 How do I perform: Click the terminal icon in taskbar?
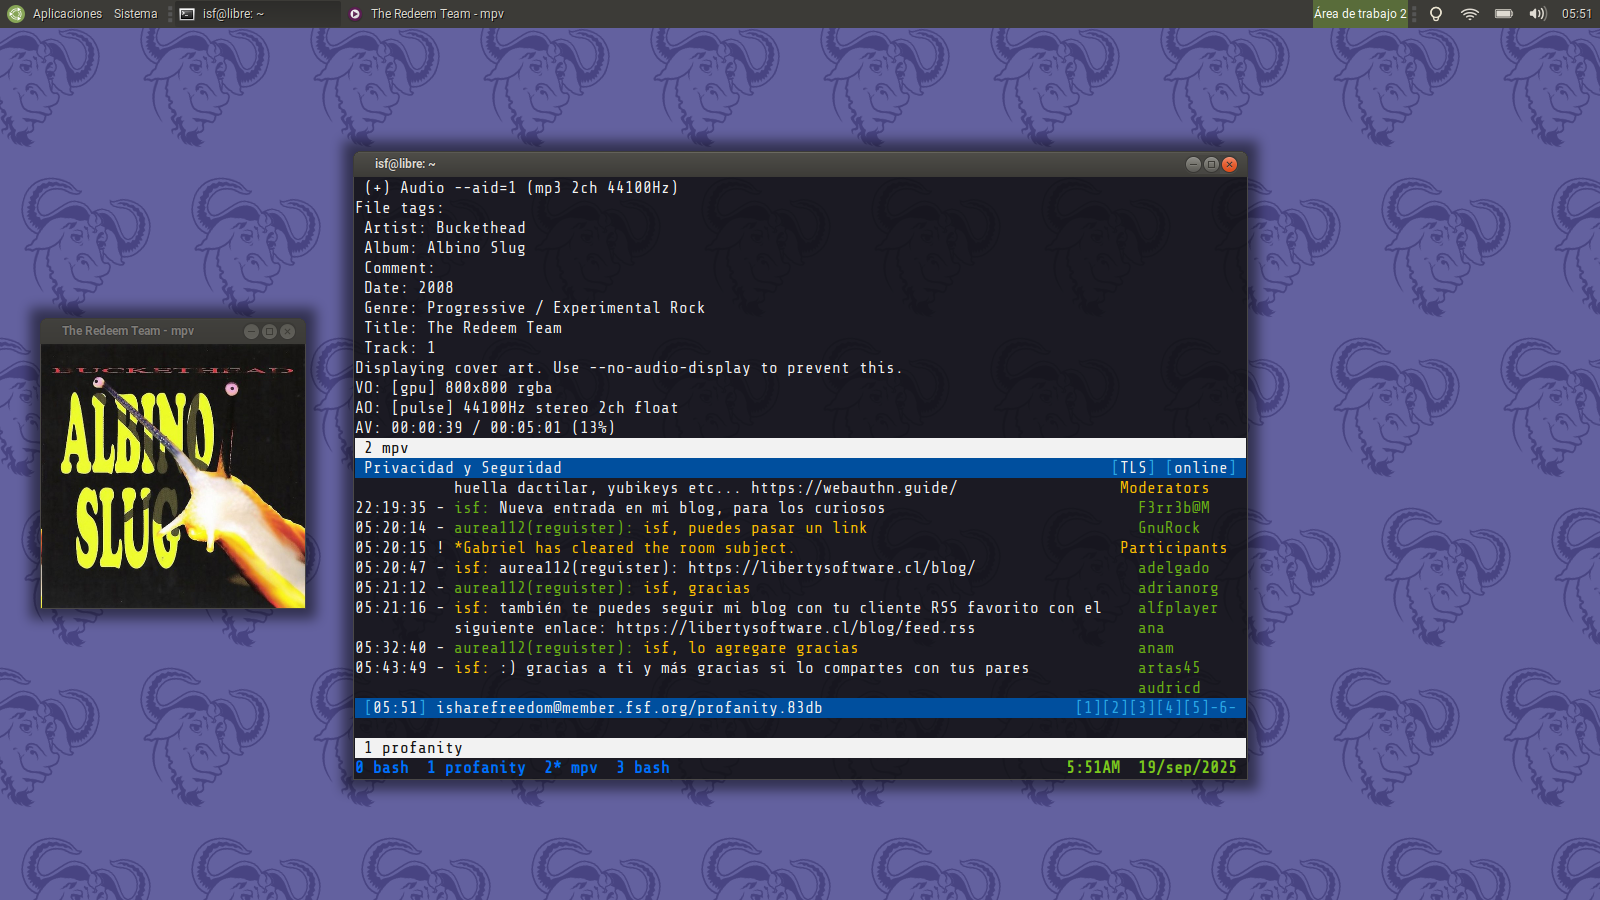187,14
